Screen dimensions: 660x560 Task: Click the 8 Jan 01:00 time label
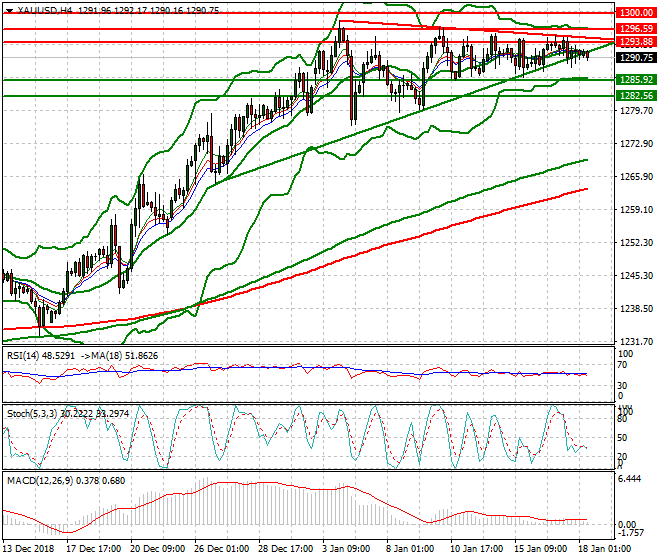[x=410, y=549]
